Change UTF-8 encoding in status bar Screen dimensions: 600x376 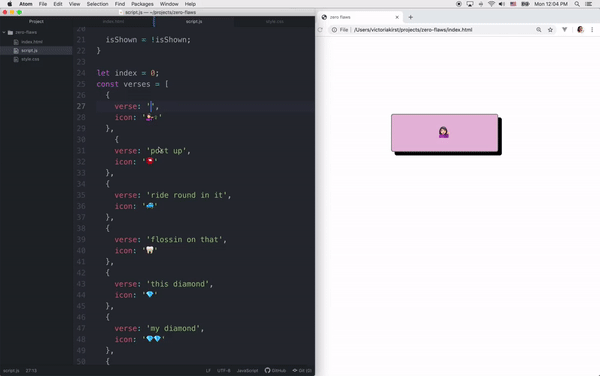click(x=224, y=371)
